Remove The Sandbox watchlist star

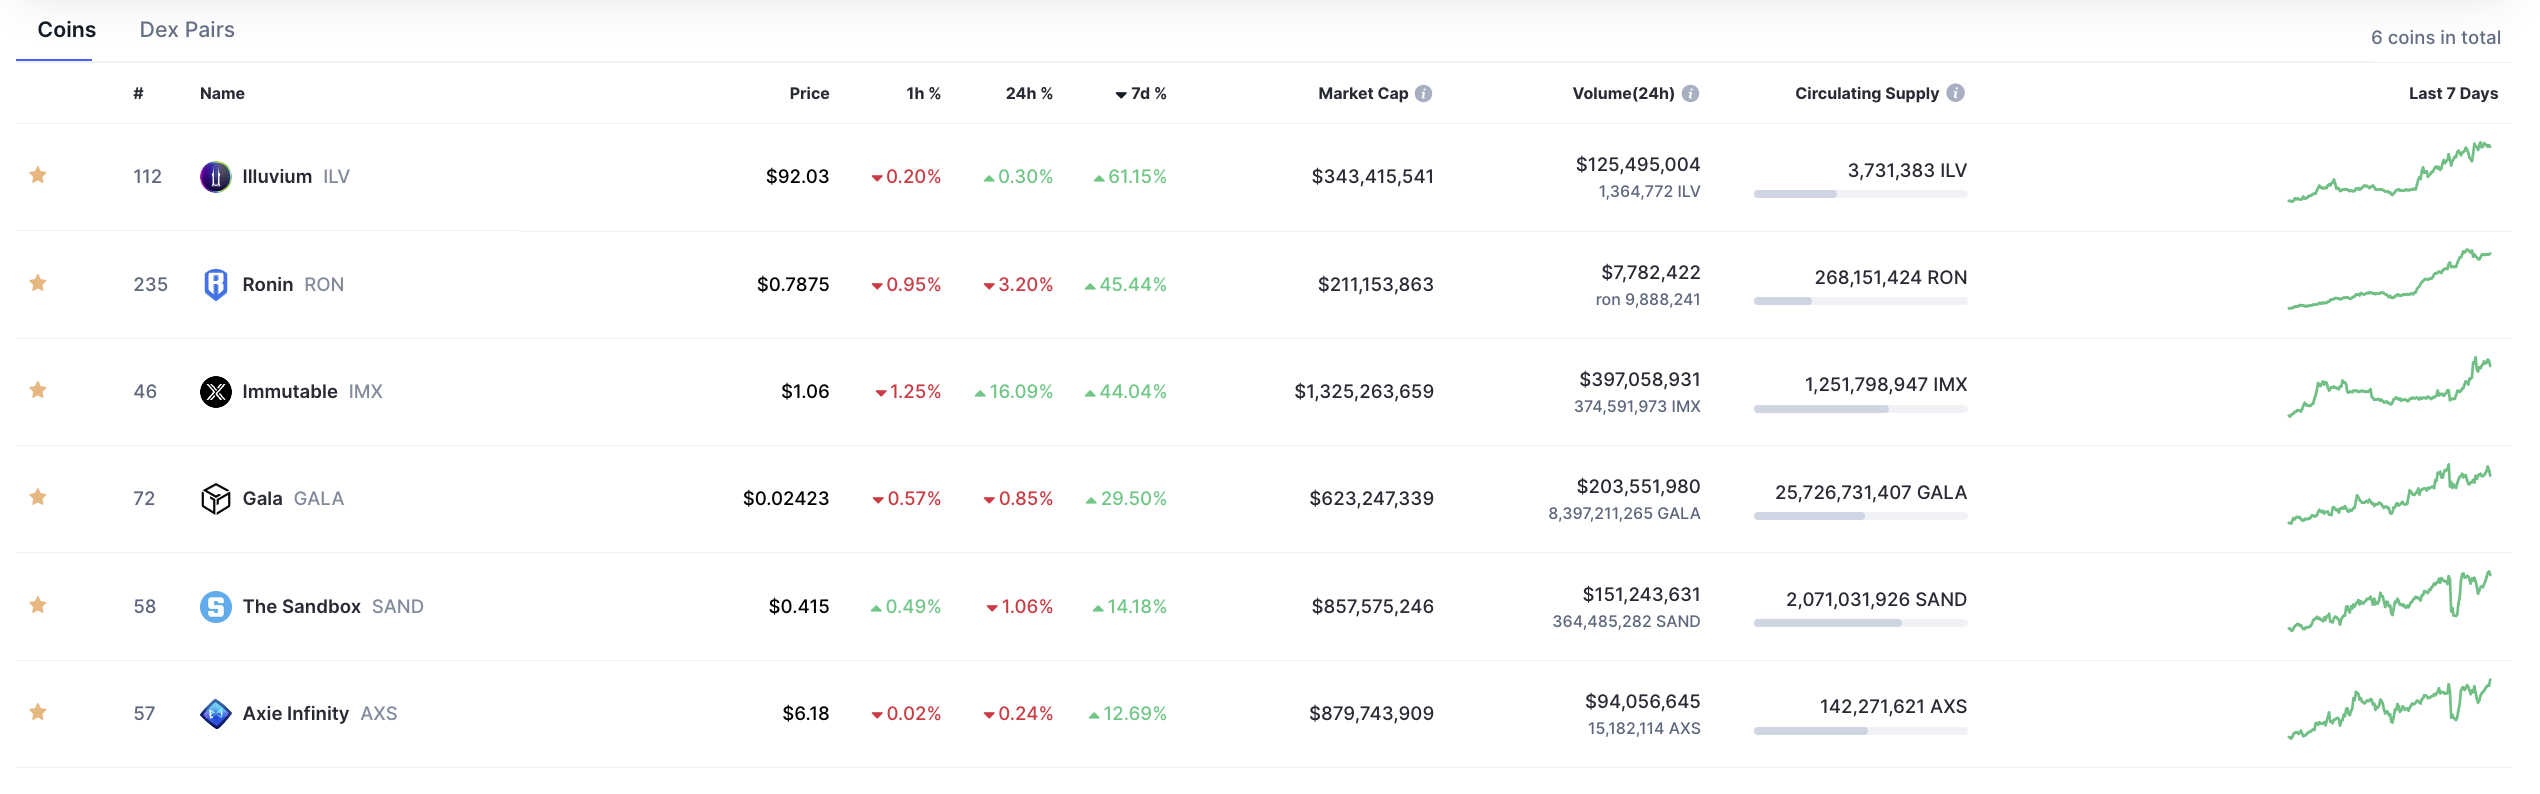[38, 605]
